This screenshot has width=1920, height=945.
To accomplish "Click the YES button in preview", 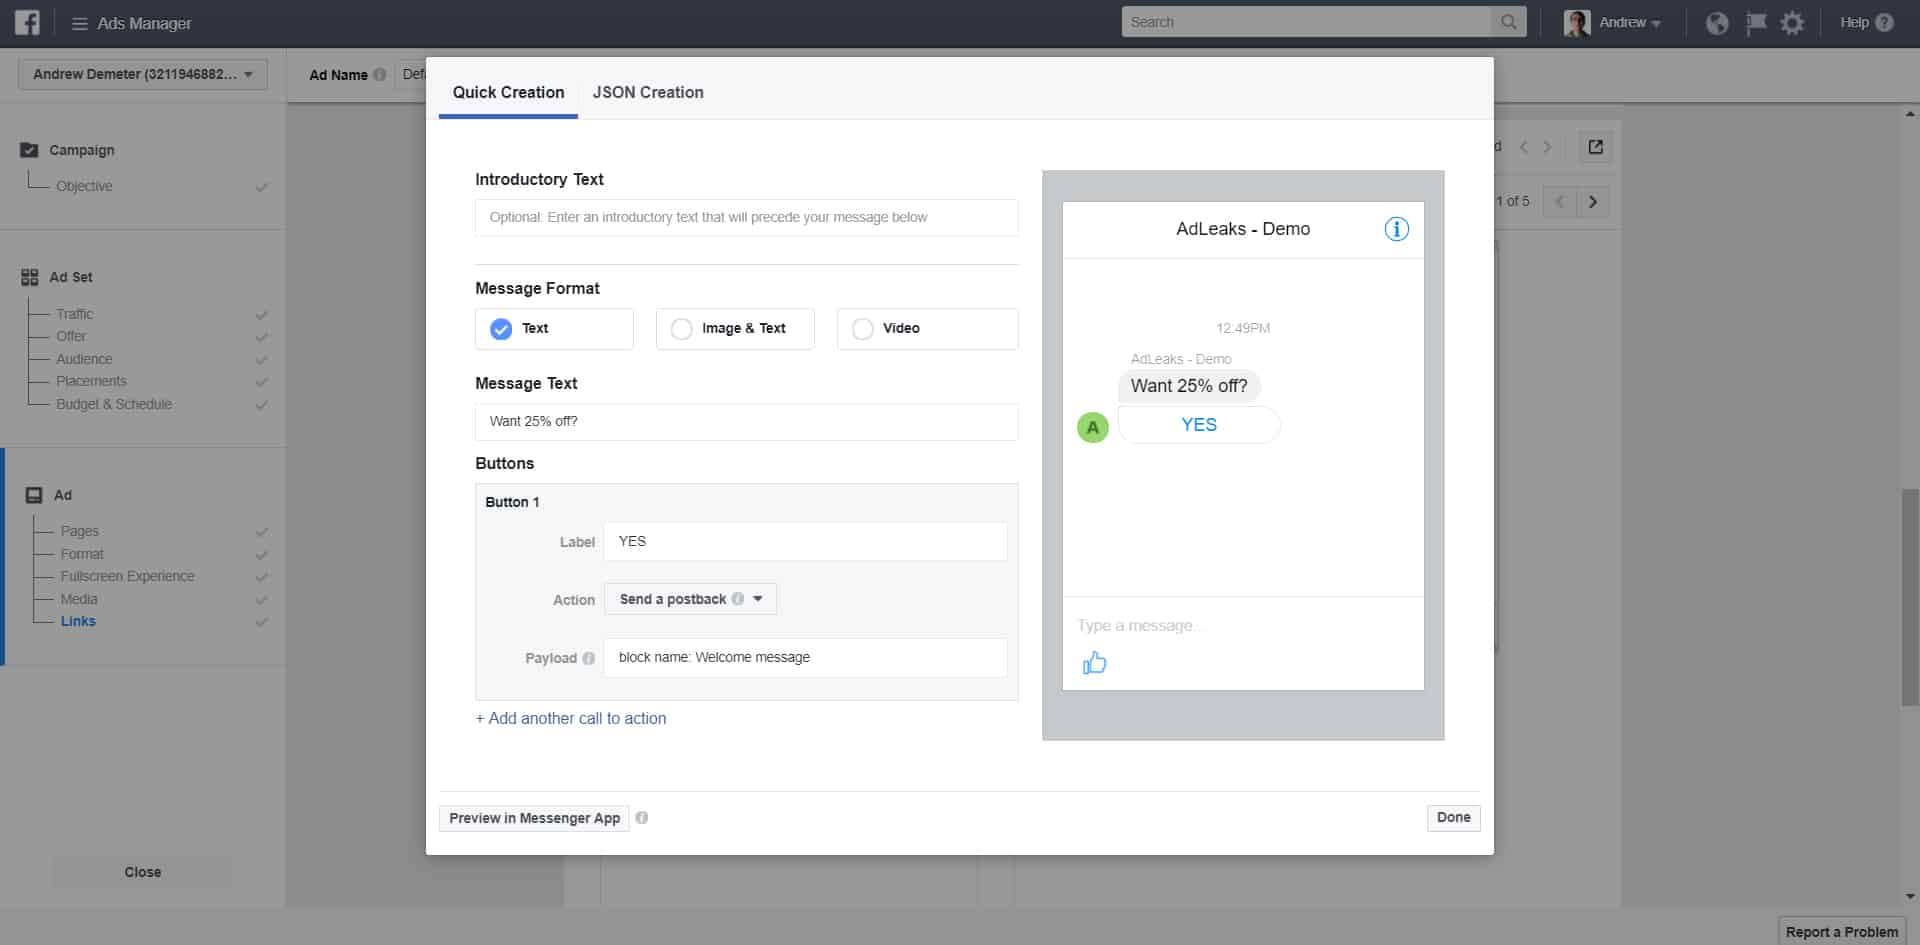I will (x=1199, y=425).
